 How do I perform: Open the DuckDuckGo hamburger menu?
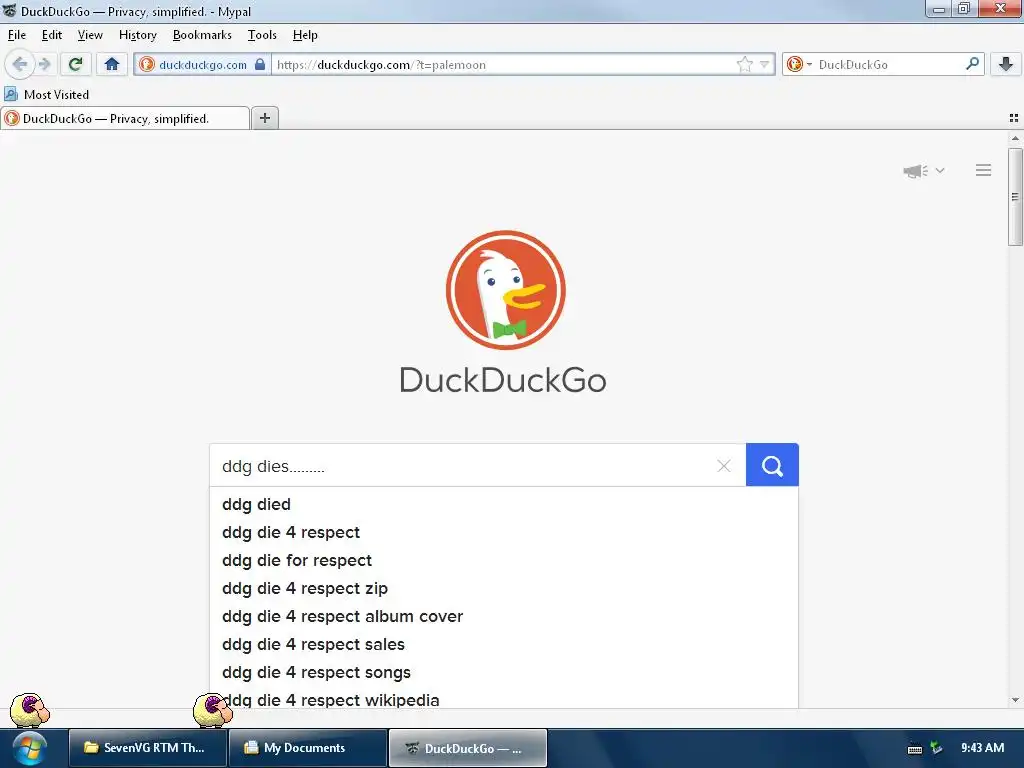(x=984, y=170)
